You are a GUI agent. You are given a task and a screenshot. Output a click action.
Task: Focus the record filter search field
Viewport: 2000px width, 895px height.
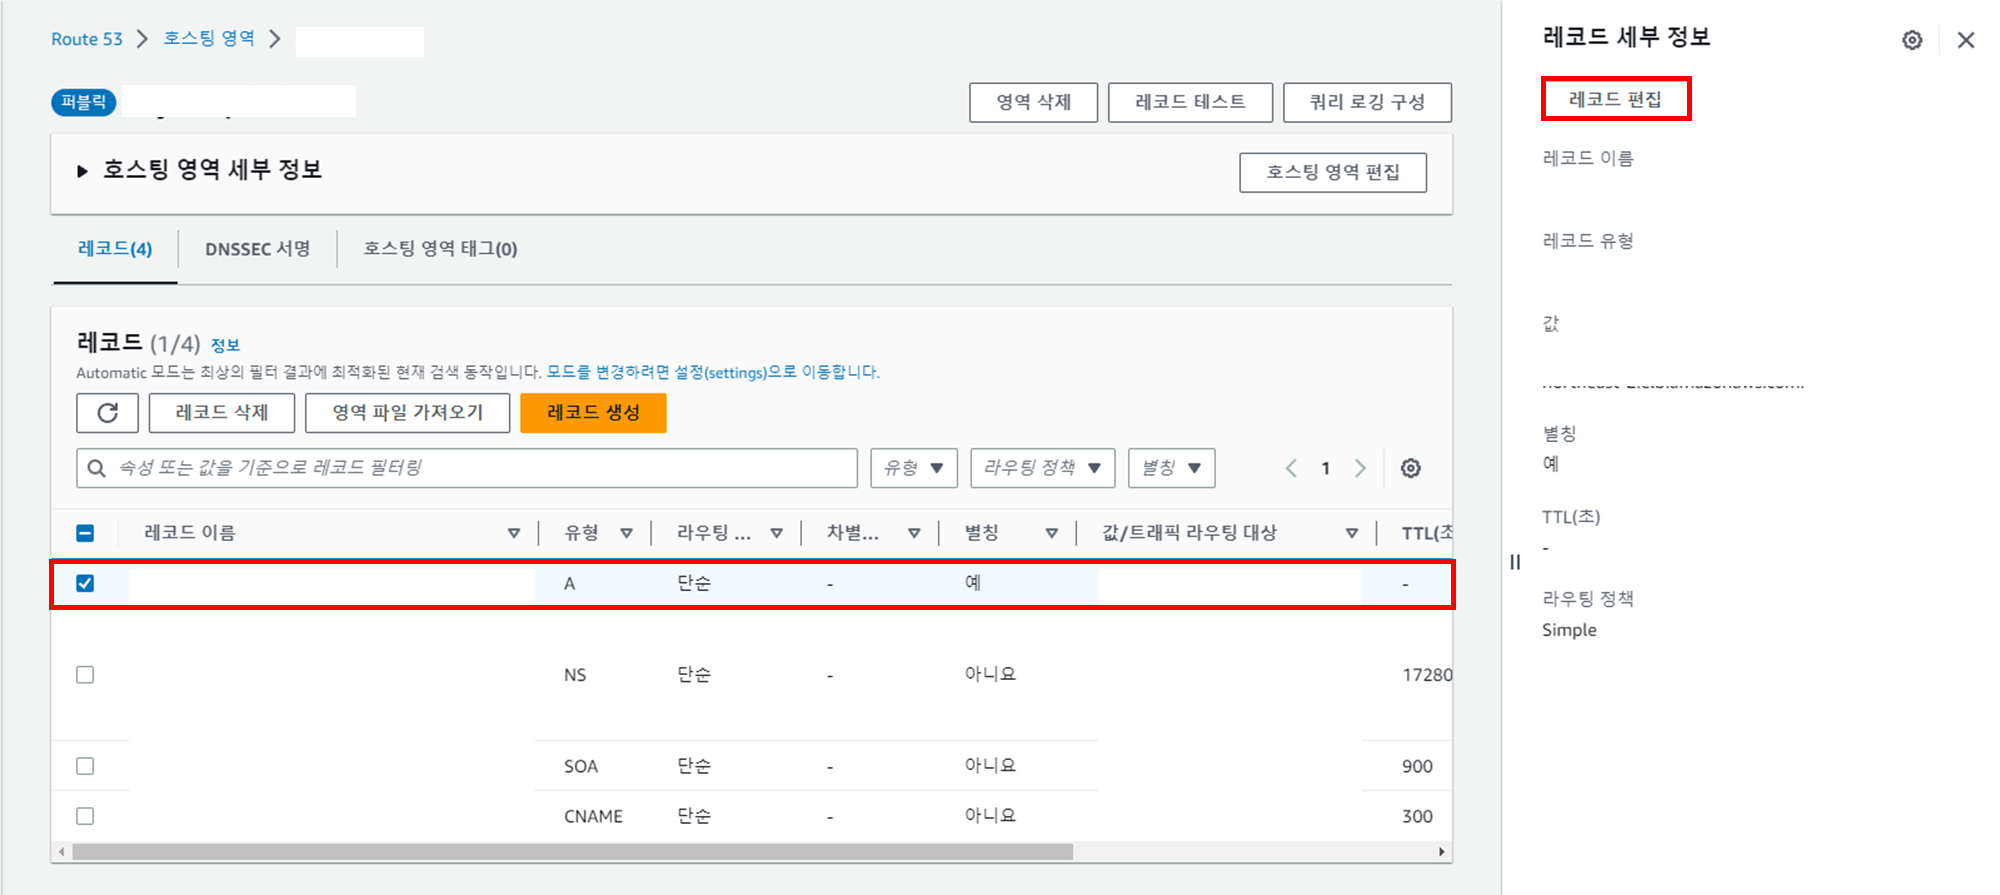[x=467, y=468]
